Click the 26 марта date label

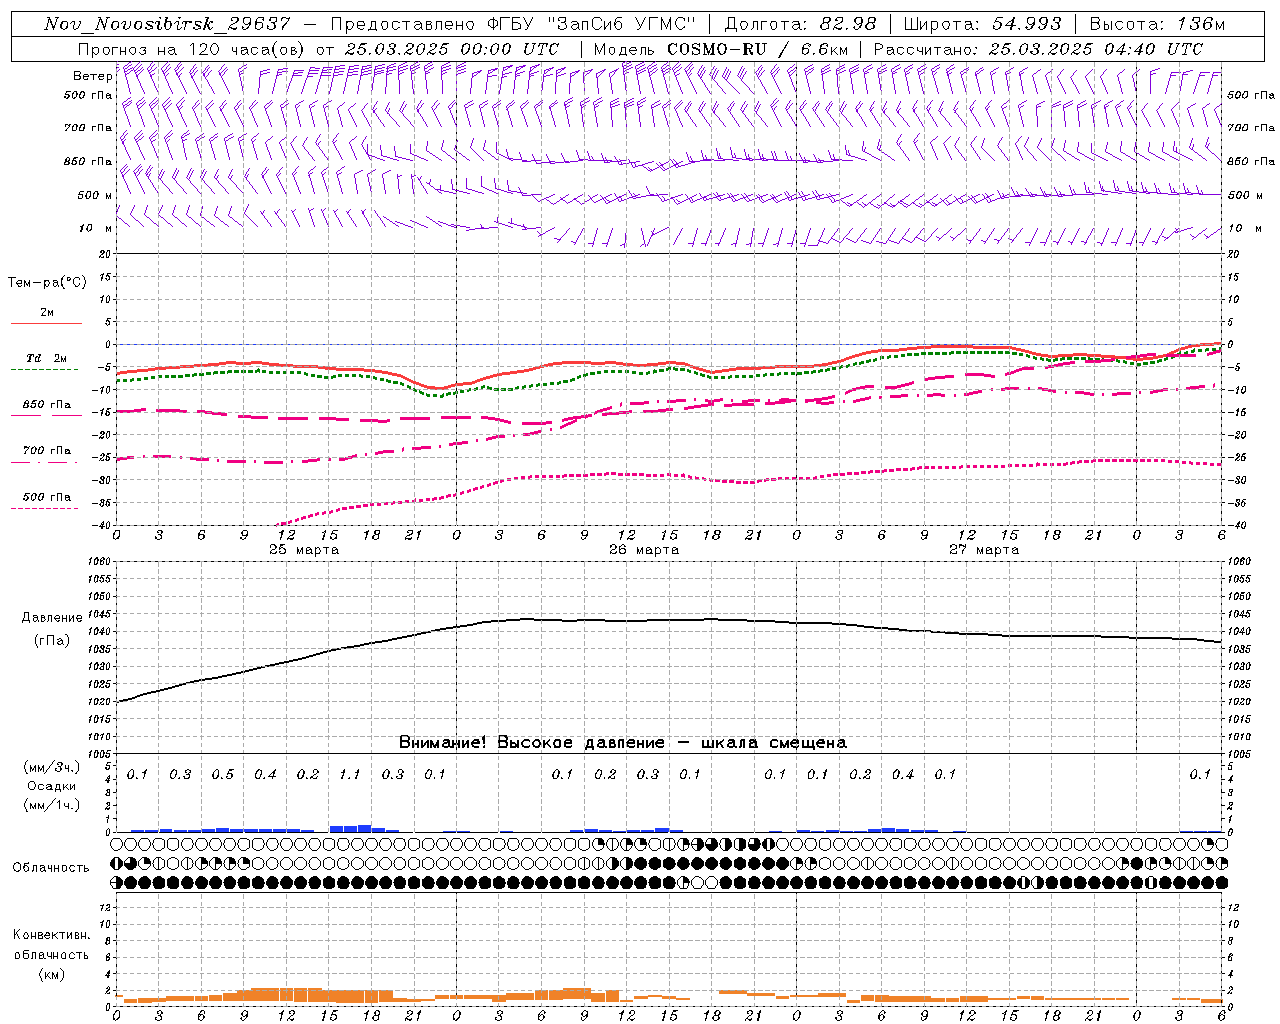click(644, 550)
